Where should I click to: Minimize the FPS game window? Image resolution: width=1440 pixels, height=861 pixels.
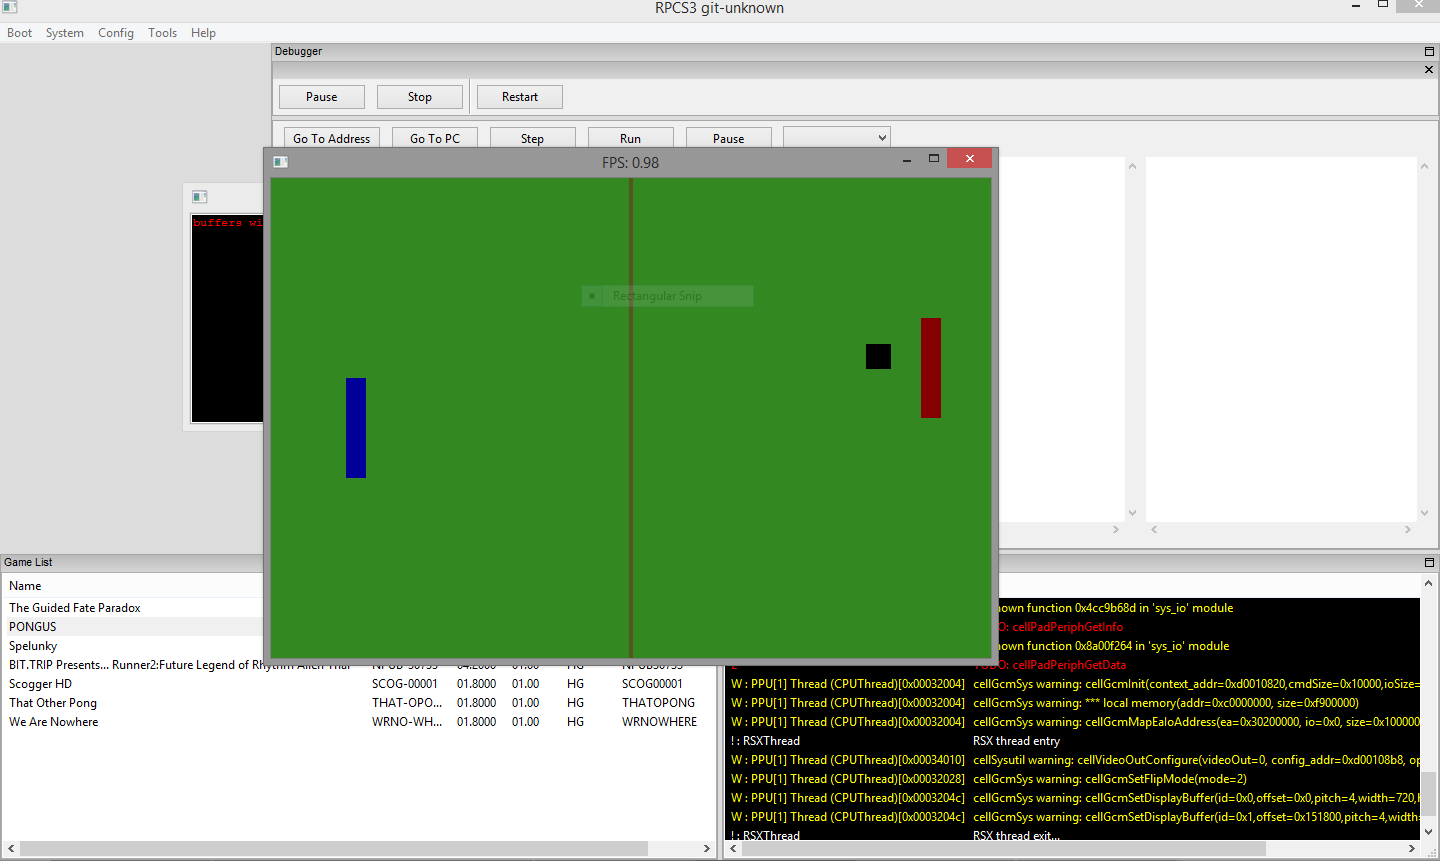click(907, 160)
